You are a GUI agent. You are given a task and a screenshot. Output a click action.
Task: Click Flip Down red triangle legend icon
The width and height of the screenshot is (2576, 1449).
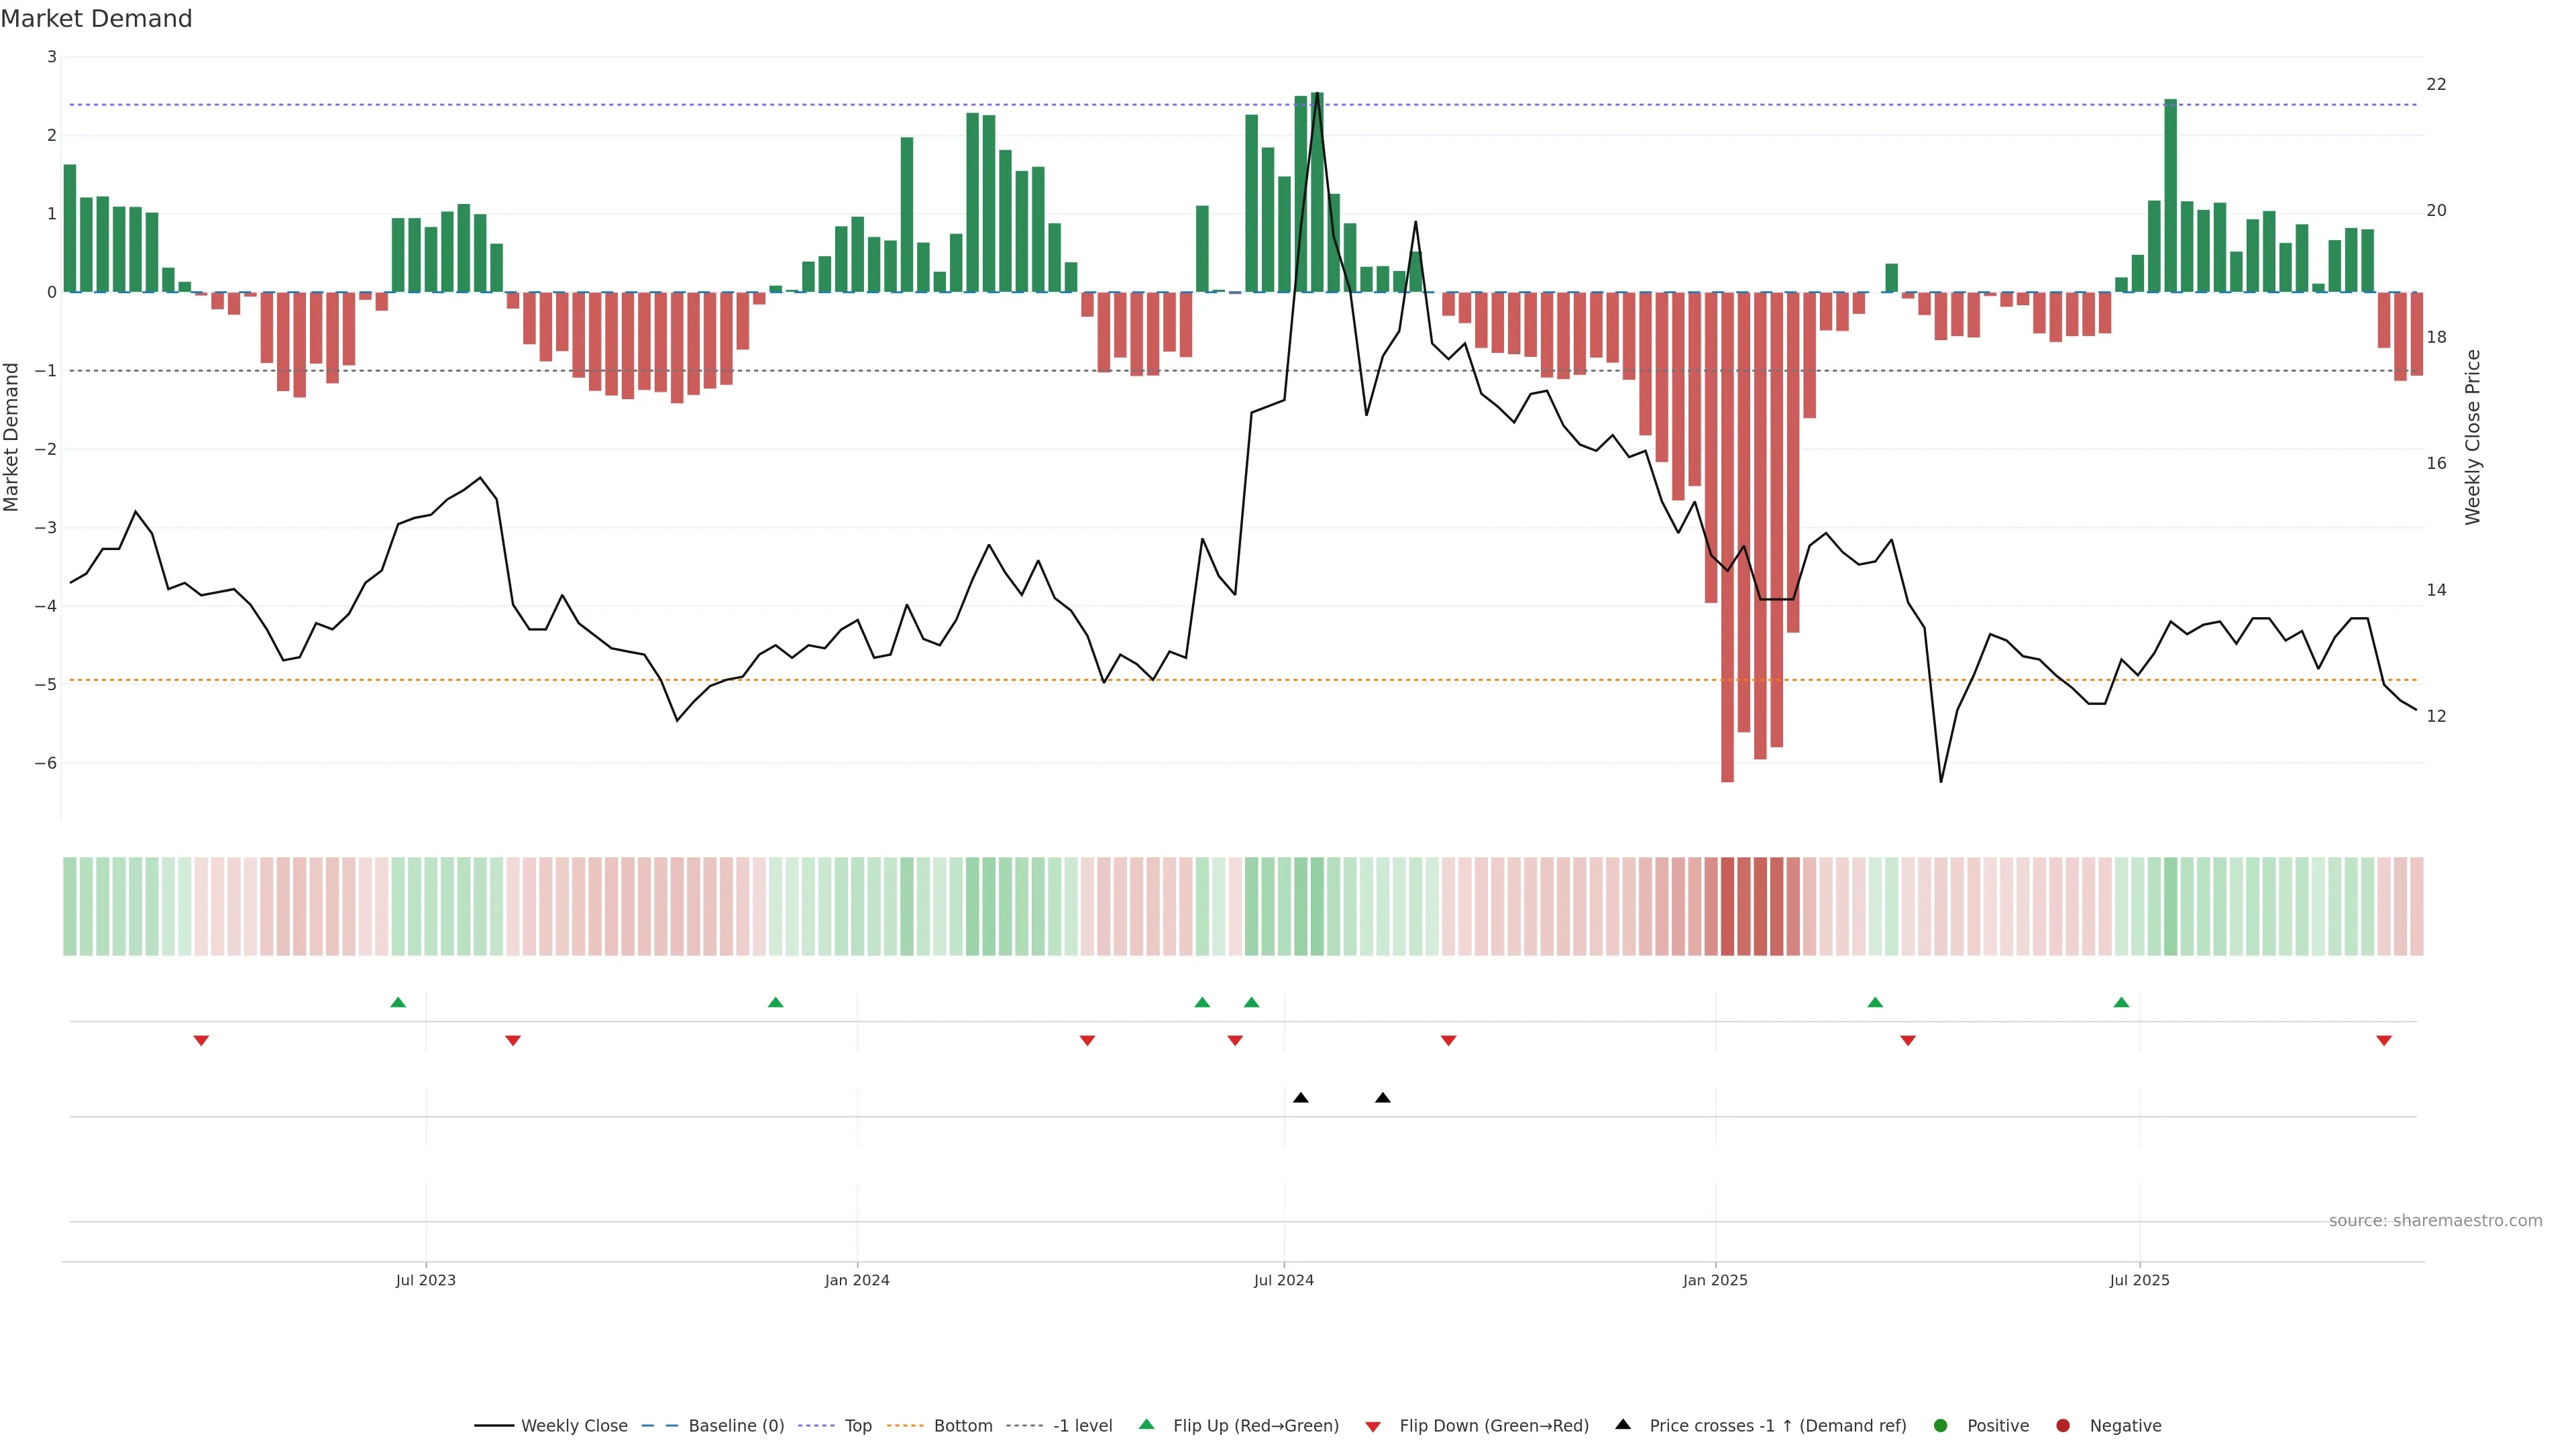tap(1373, 1427)
